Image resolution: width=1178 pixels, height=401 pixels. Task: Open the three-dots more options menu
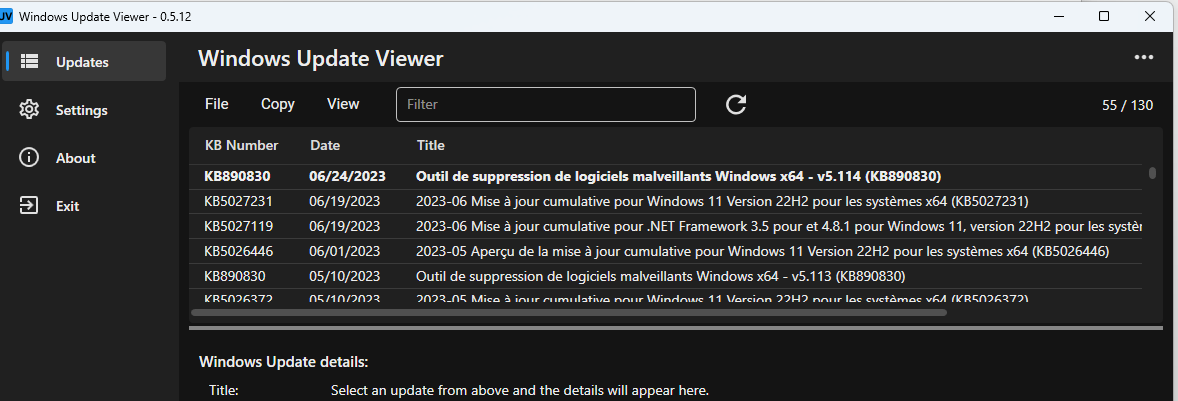tap(1144, 58)
